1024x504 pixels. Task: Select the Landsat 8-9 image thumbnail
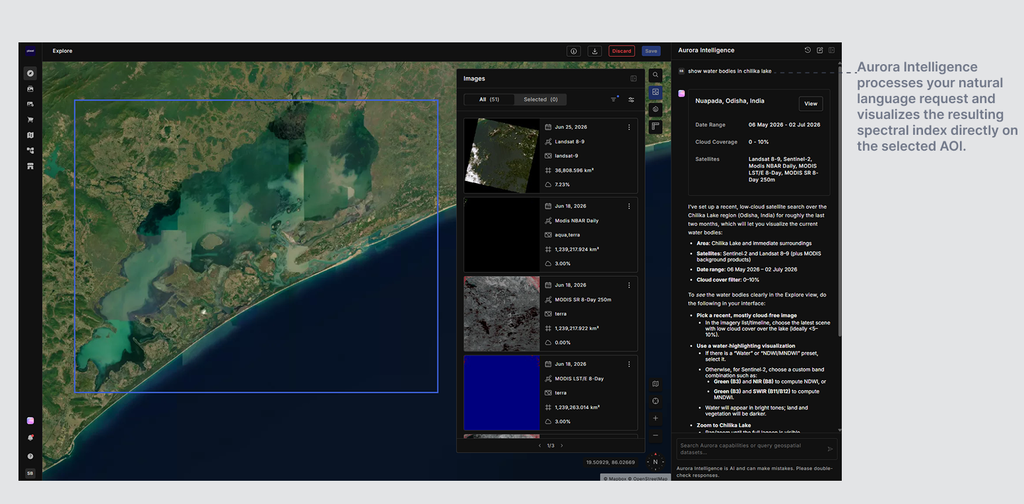(x=502, y=155)
